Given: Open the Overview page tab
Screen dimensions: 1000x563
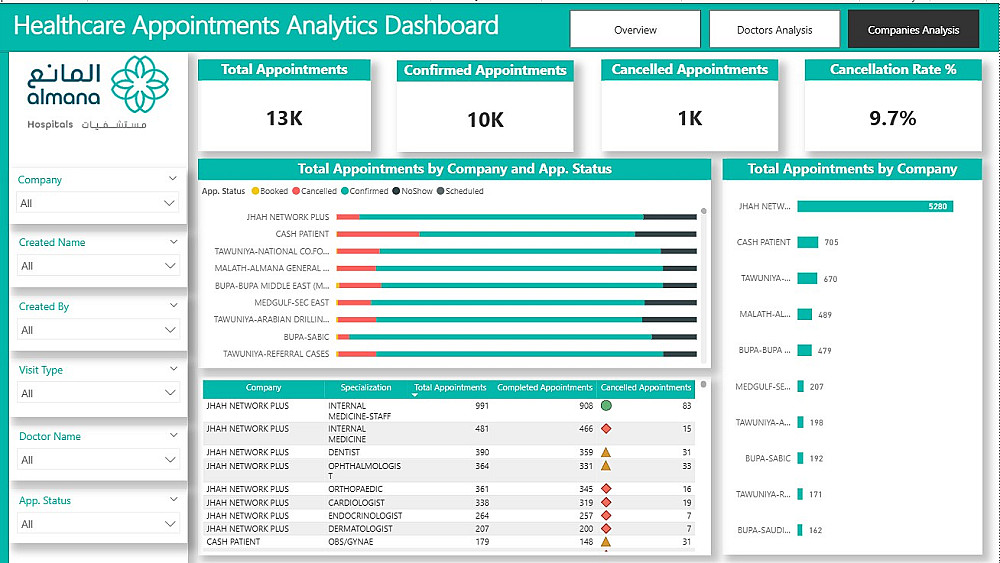Looking at the screenshot, I should point(635,29).
